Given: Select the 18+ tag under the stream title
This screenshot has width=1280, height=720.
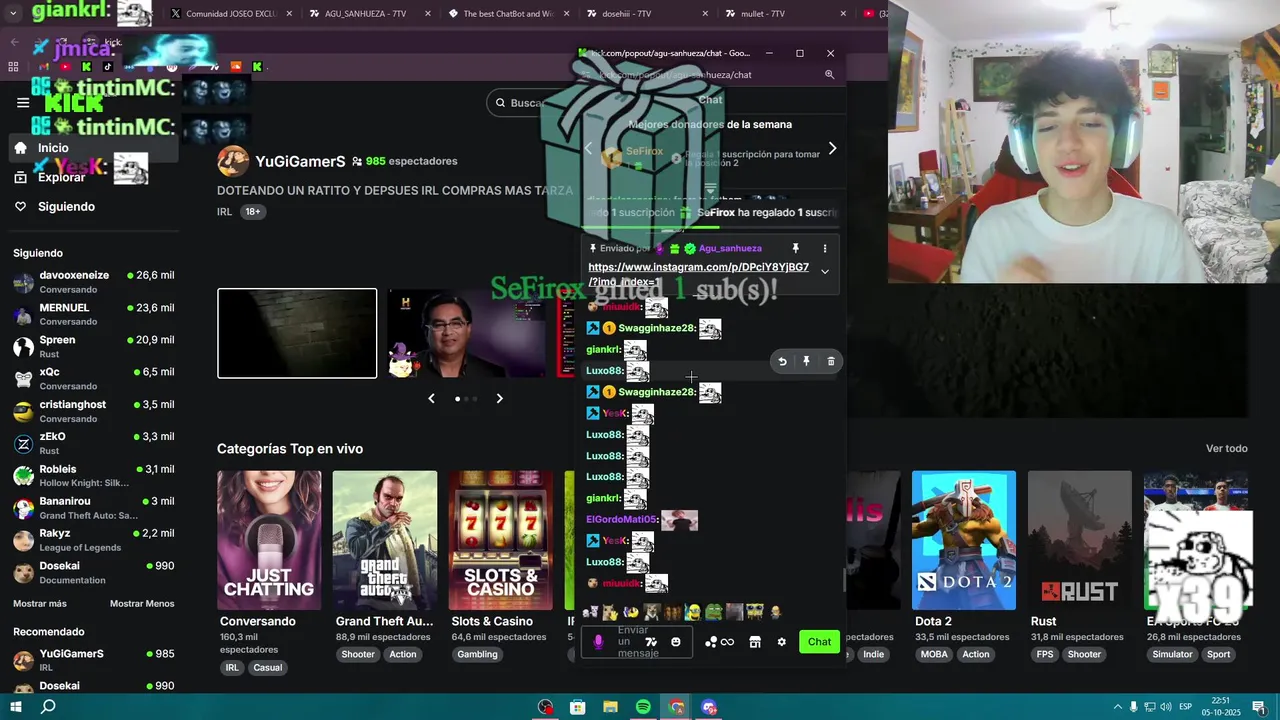Looking at the screenshot, I should [253, 212].
